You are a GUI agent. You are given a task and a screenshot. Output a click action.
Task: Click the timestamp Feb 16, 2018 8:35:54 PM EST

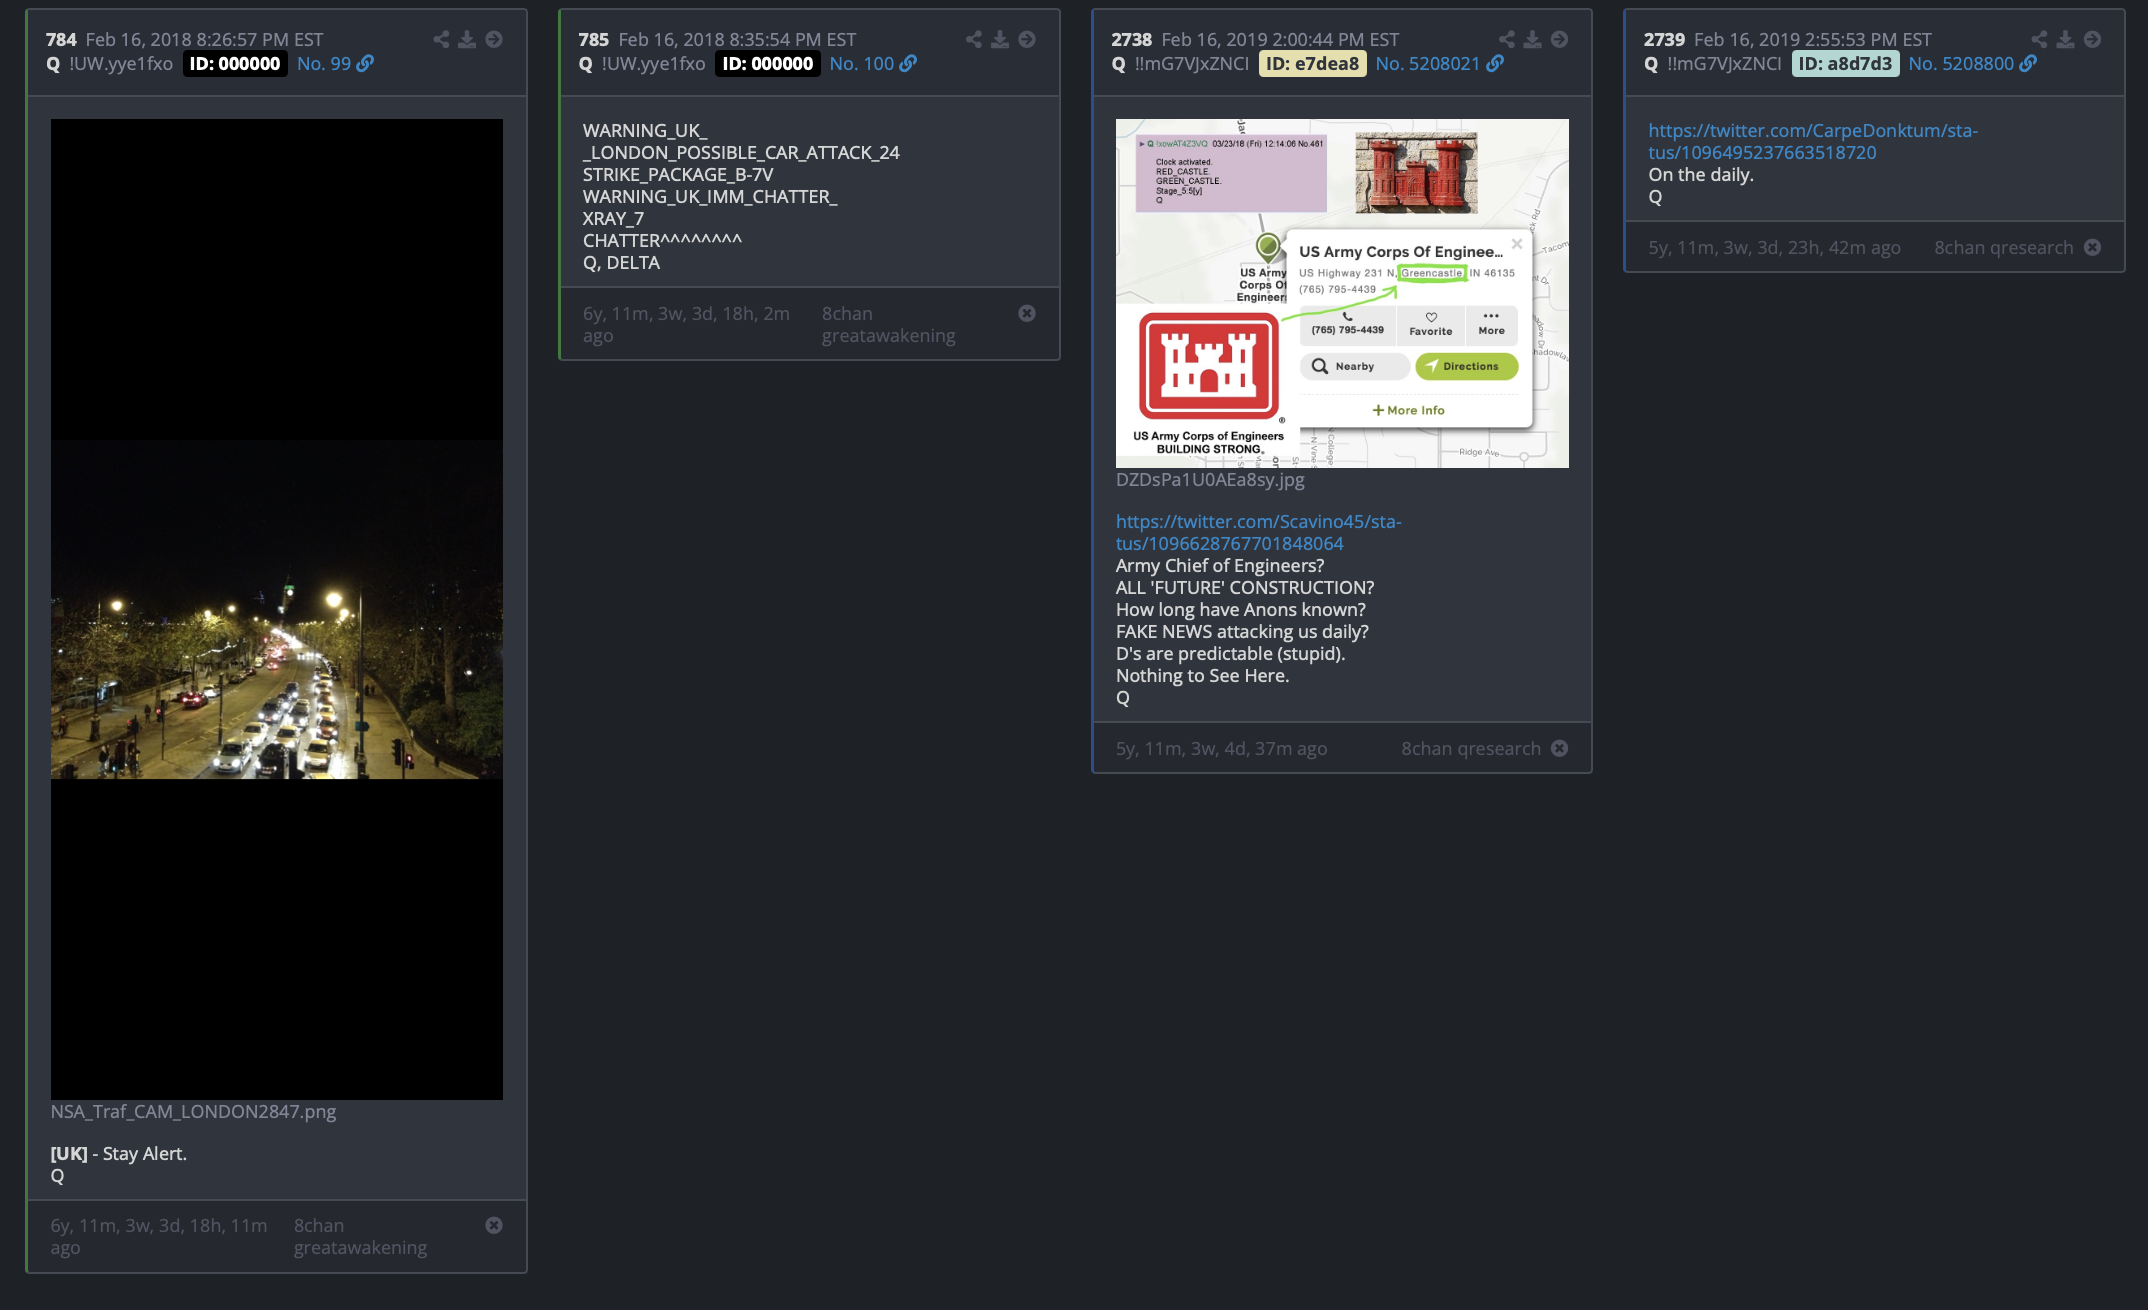737,39
